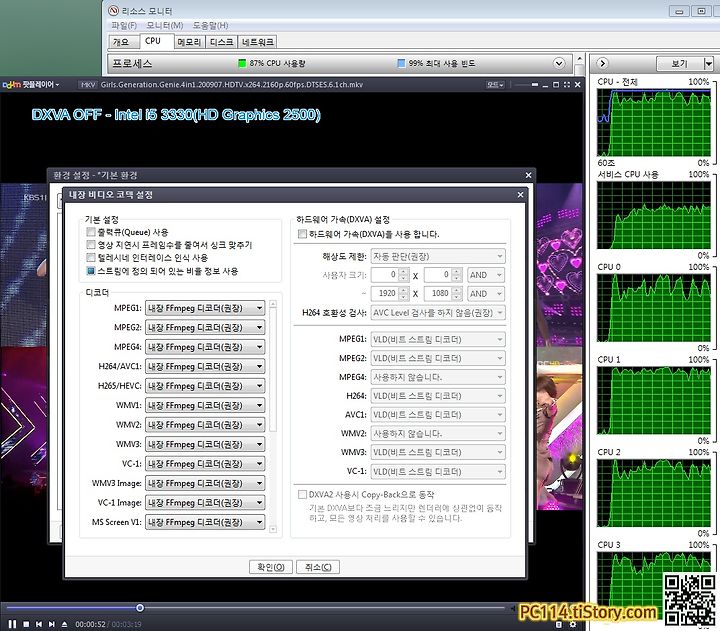The width and height of the screenshot is (720, 631).
Task: Click the eject/open file icon
Action: (x=64, y=624)
